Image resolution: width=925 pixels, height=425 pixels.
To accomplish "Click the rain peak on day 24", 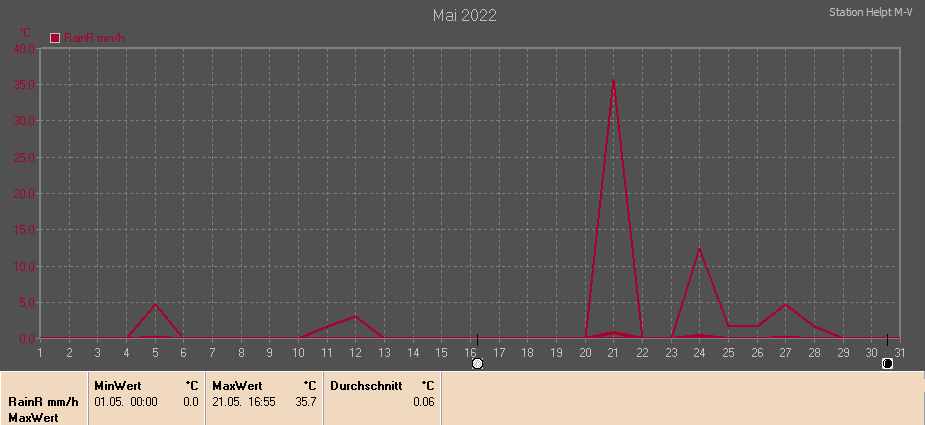I will [x=700, y=249].
